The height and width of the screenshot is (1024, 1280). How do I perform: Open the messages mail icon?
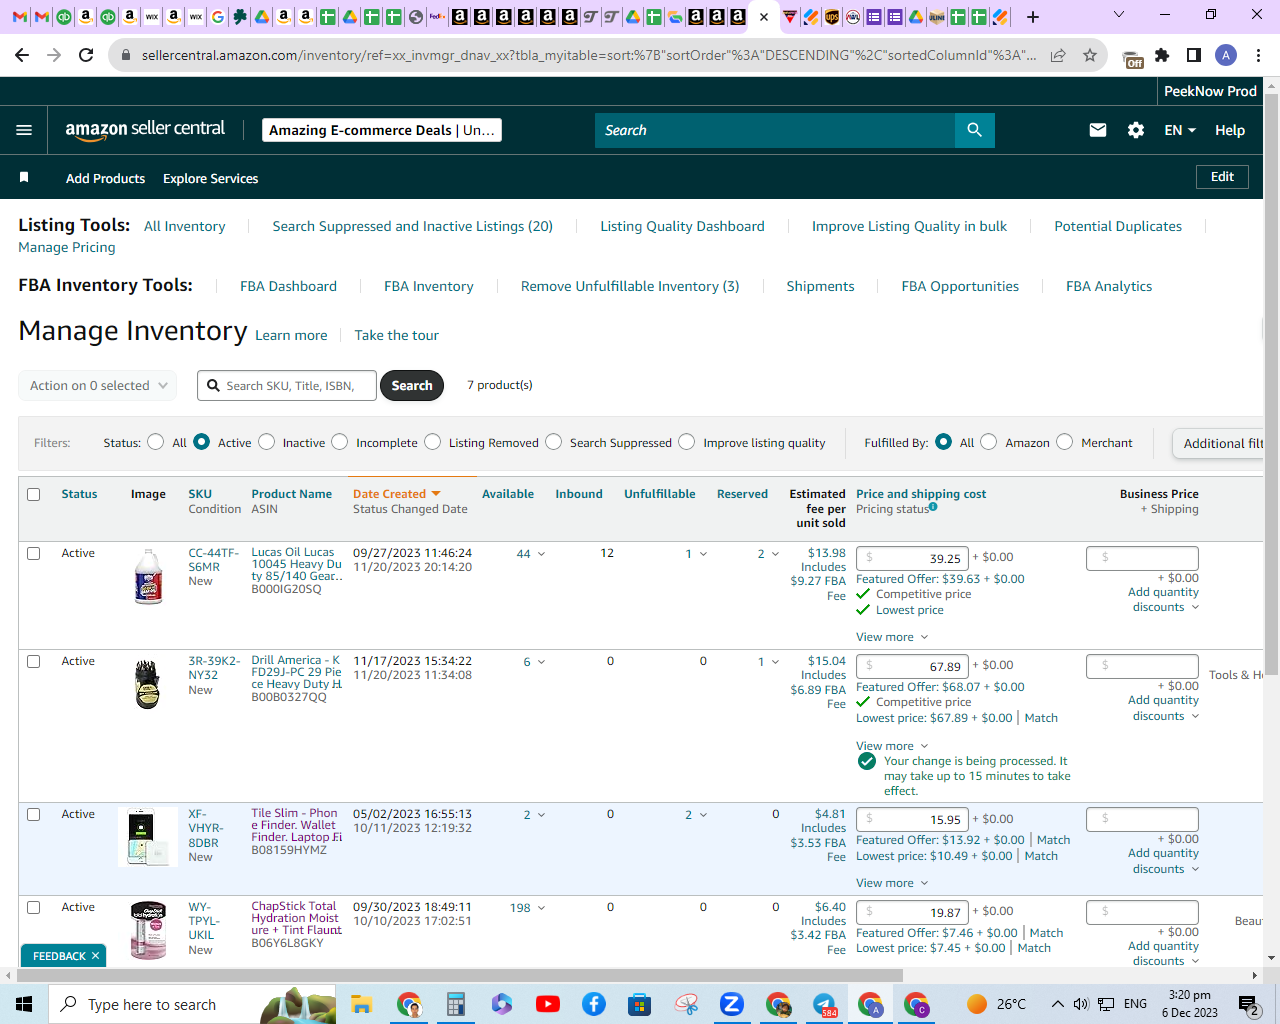[x=1098, y=130]
